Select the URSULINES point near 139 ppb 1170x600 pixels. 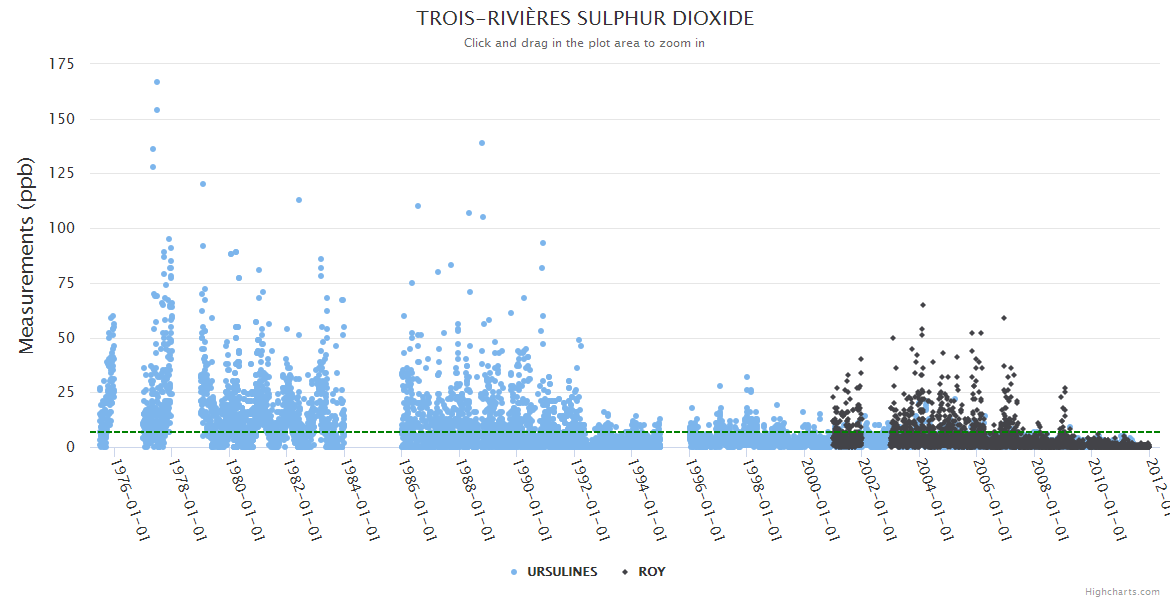coord(482,143)
